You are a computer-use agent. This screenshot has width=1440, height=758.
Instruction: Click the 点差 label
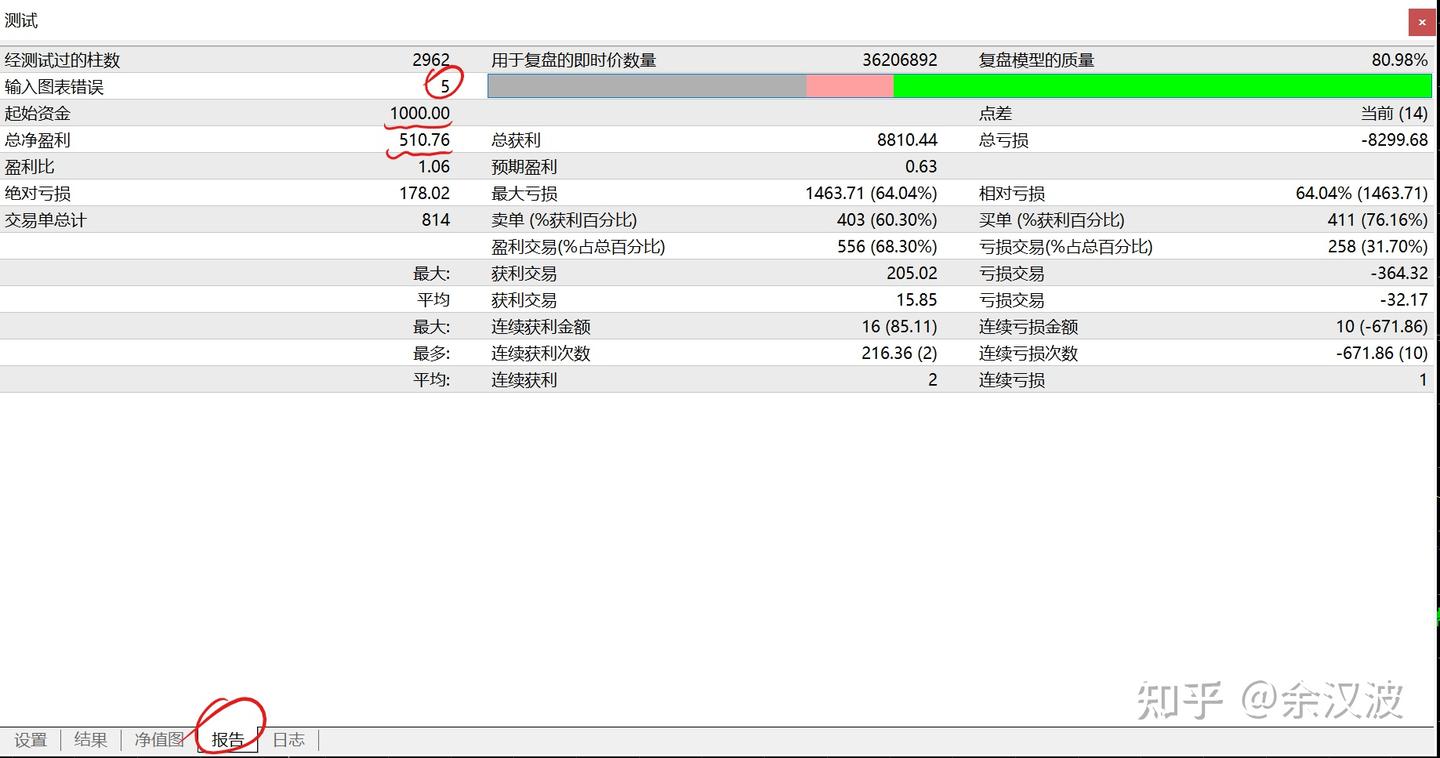[995, 114]
